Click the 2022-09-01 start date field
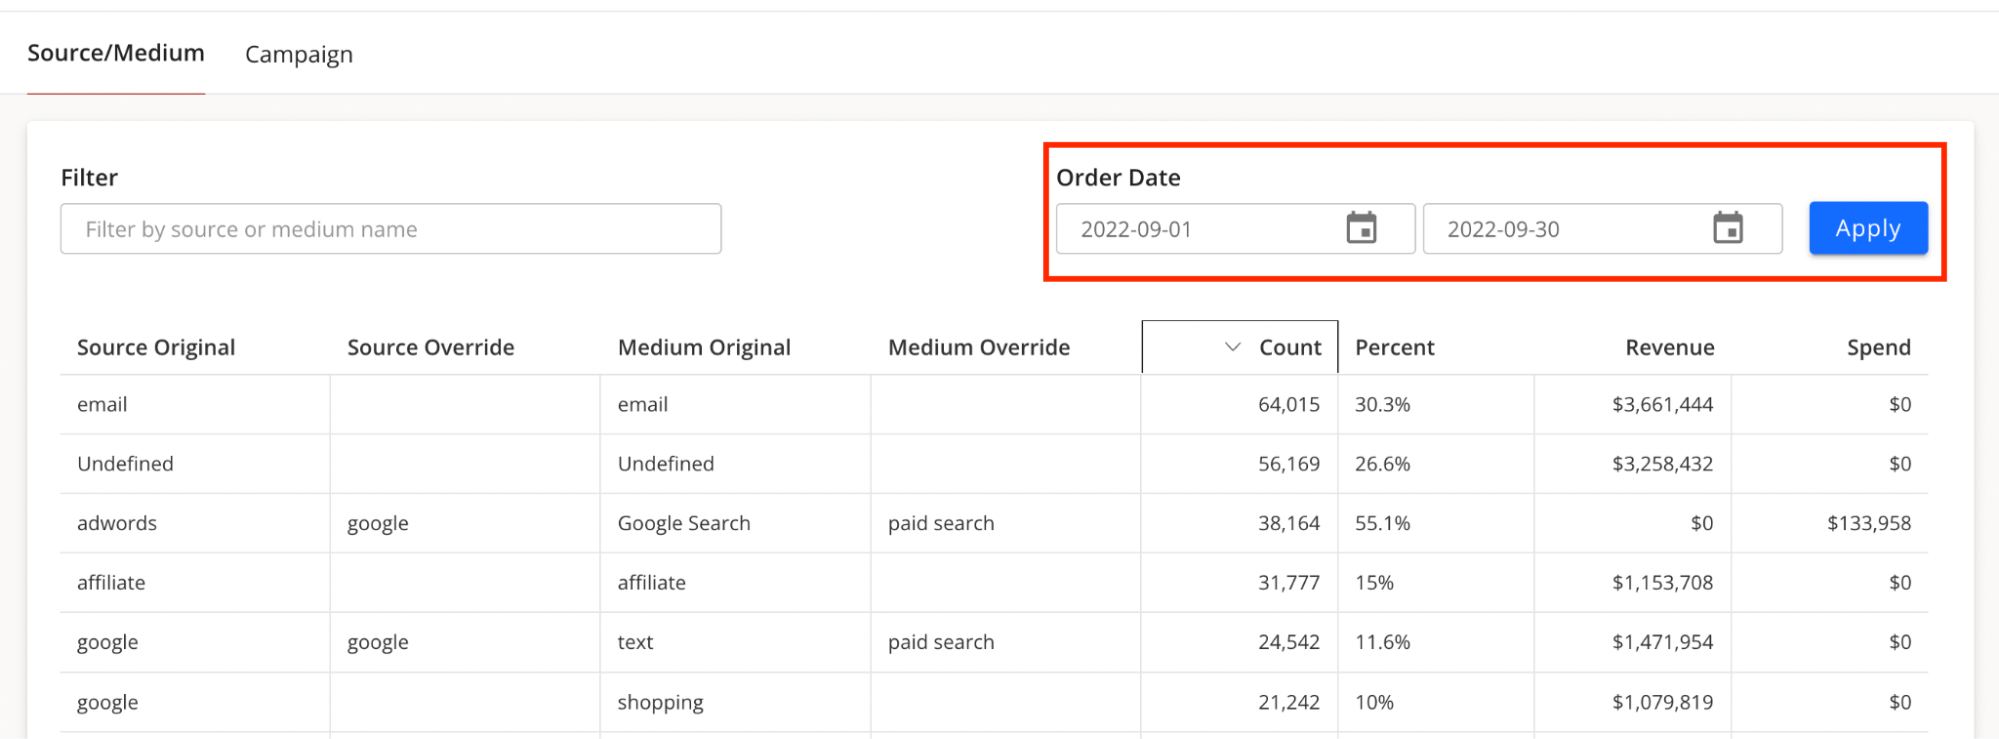The width and height of the screenshot is (1999, 739). click(1235, 229)
